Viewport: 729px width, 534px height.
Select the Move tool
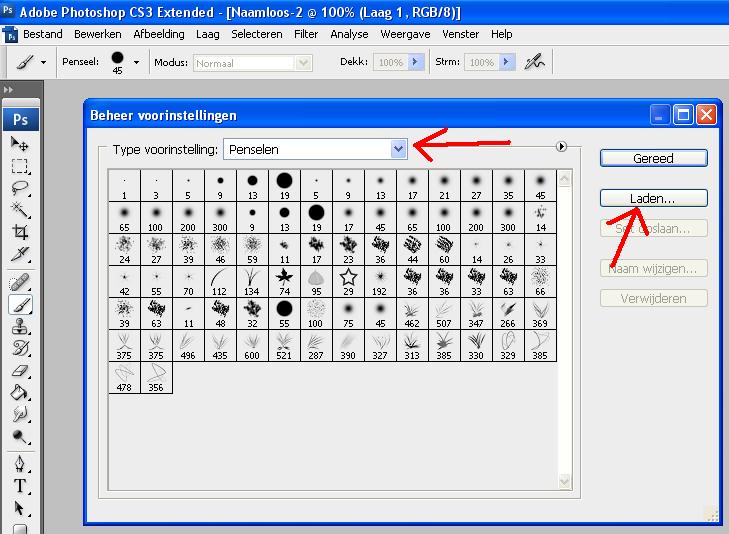coord(20,144)
